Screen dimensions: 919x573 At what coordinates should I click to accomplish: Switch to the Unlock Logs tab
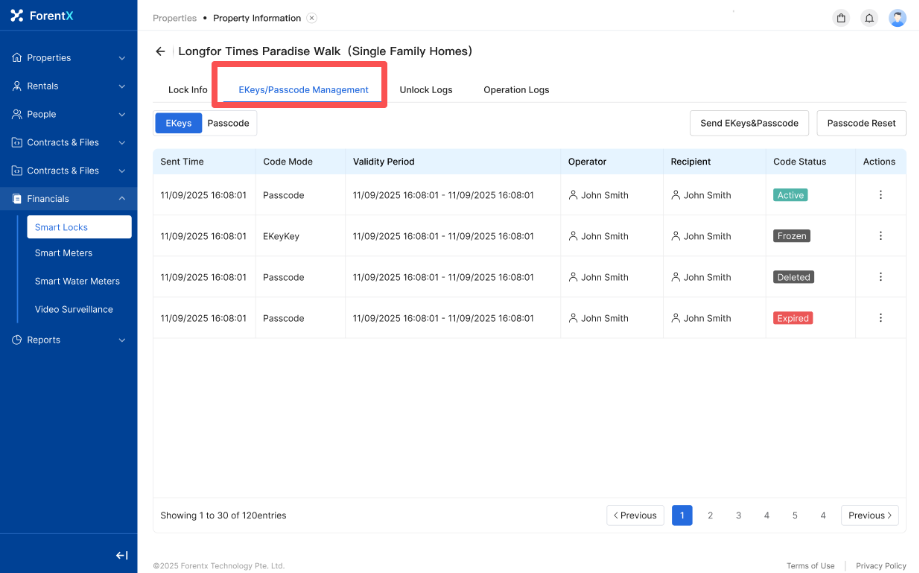(426, 90)
